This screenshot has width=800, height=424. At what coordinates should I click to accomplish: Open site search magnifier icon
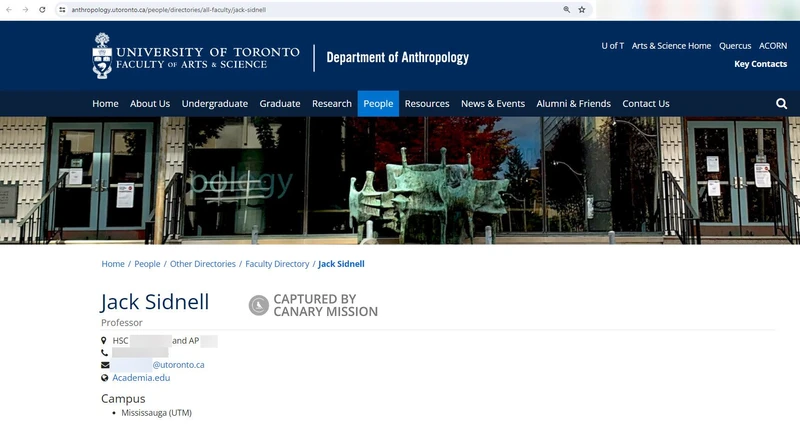pyautogui.click(x=781, y=104)
